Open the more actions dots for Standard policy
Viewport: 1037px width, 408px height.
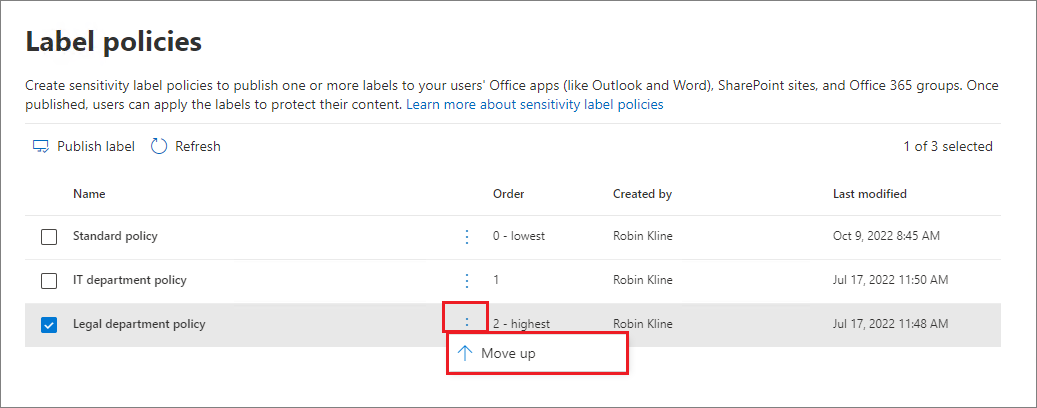click(x=466, y=237)
